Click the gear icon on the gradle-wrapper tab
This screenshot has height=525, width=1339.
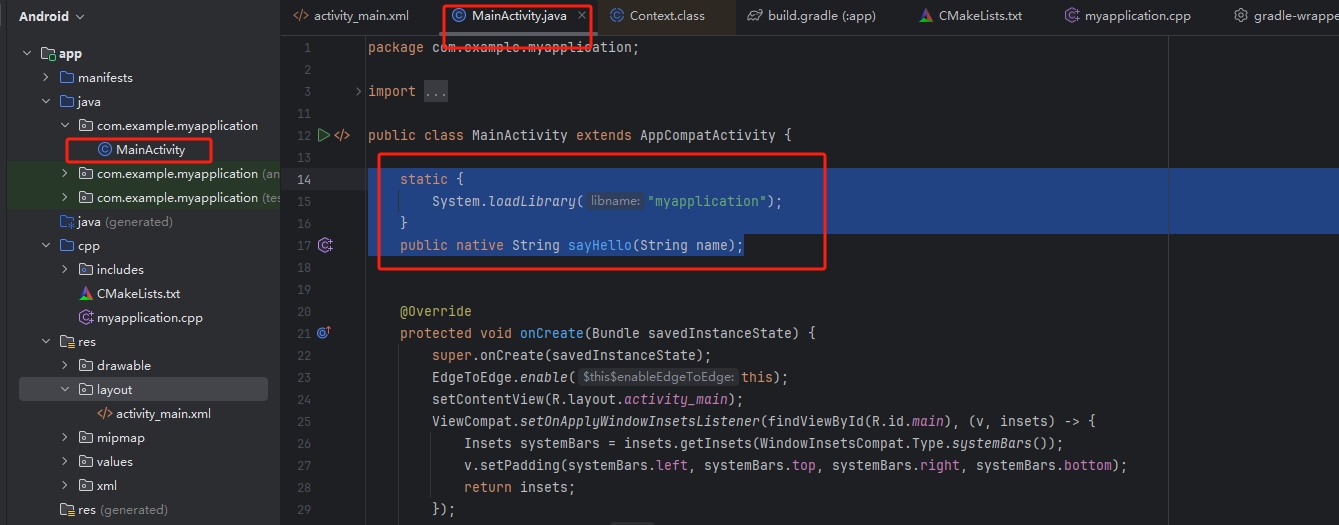(1241, 16)
